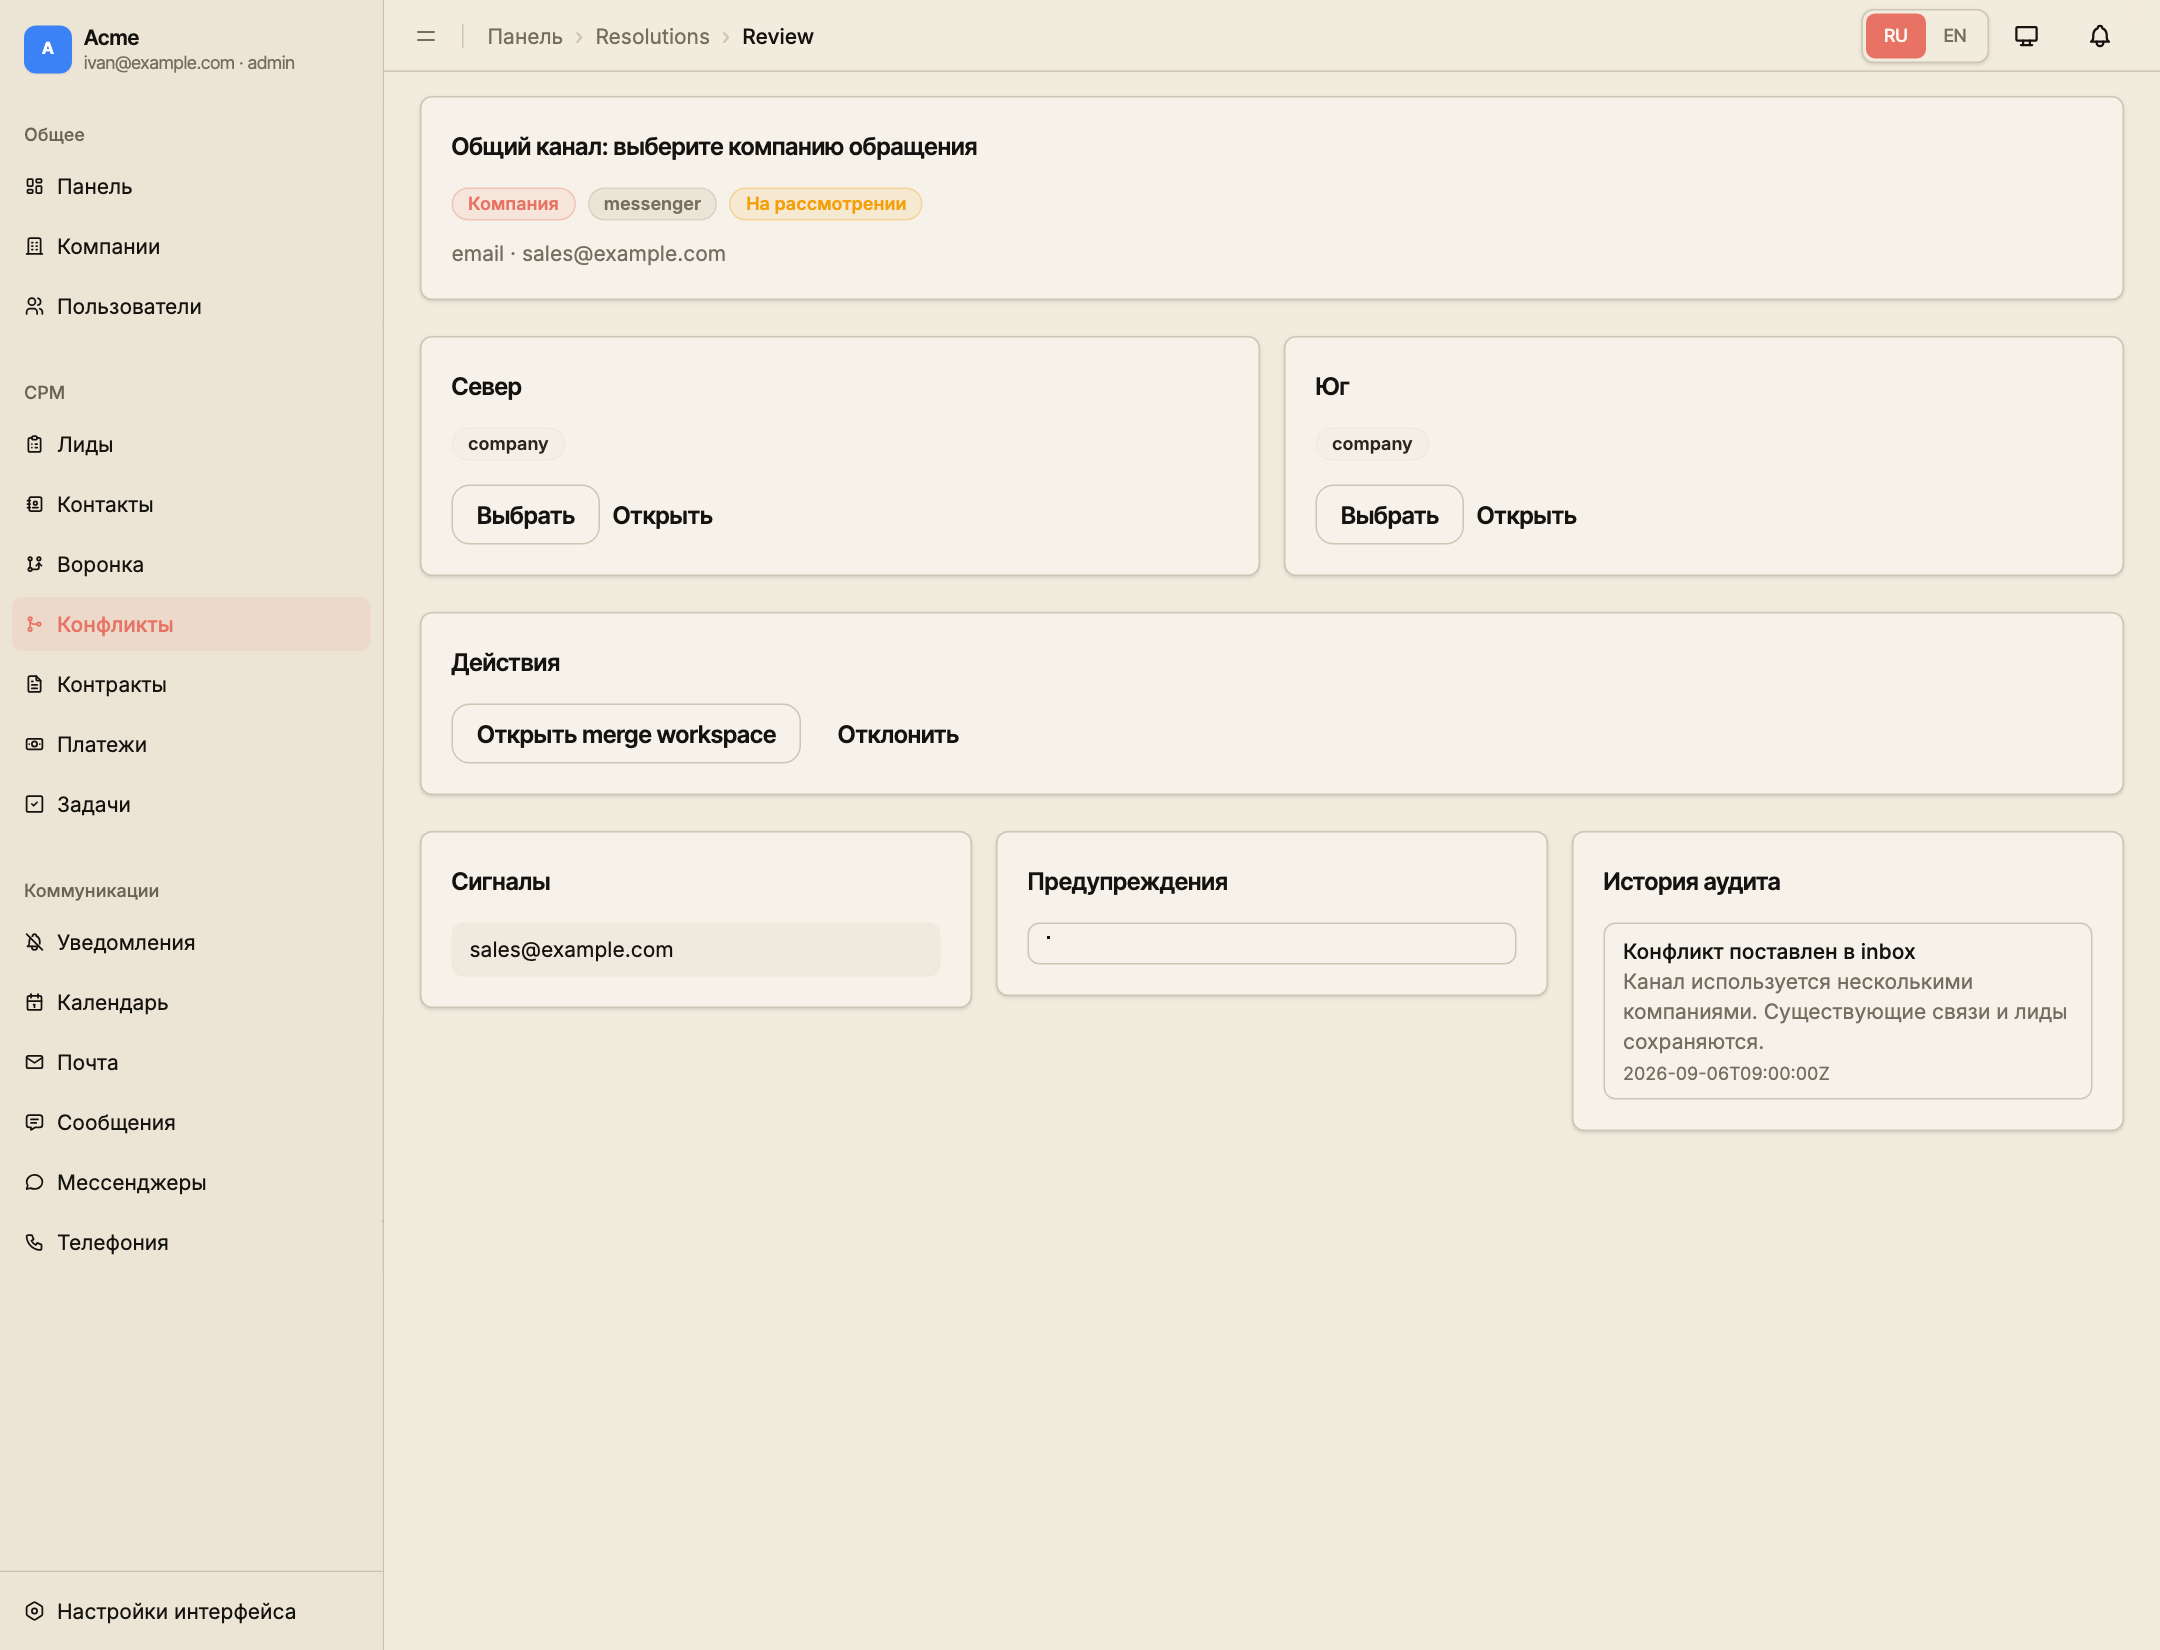Select the Север company with Выбрать
Image resolution: width=2160 pixels, height=1650 pixels.
525,515
